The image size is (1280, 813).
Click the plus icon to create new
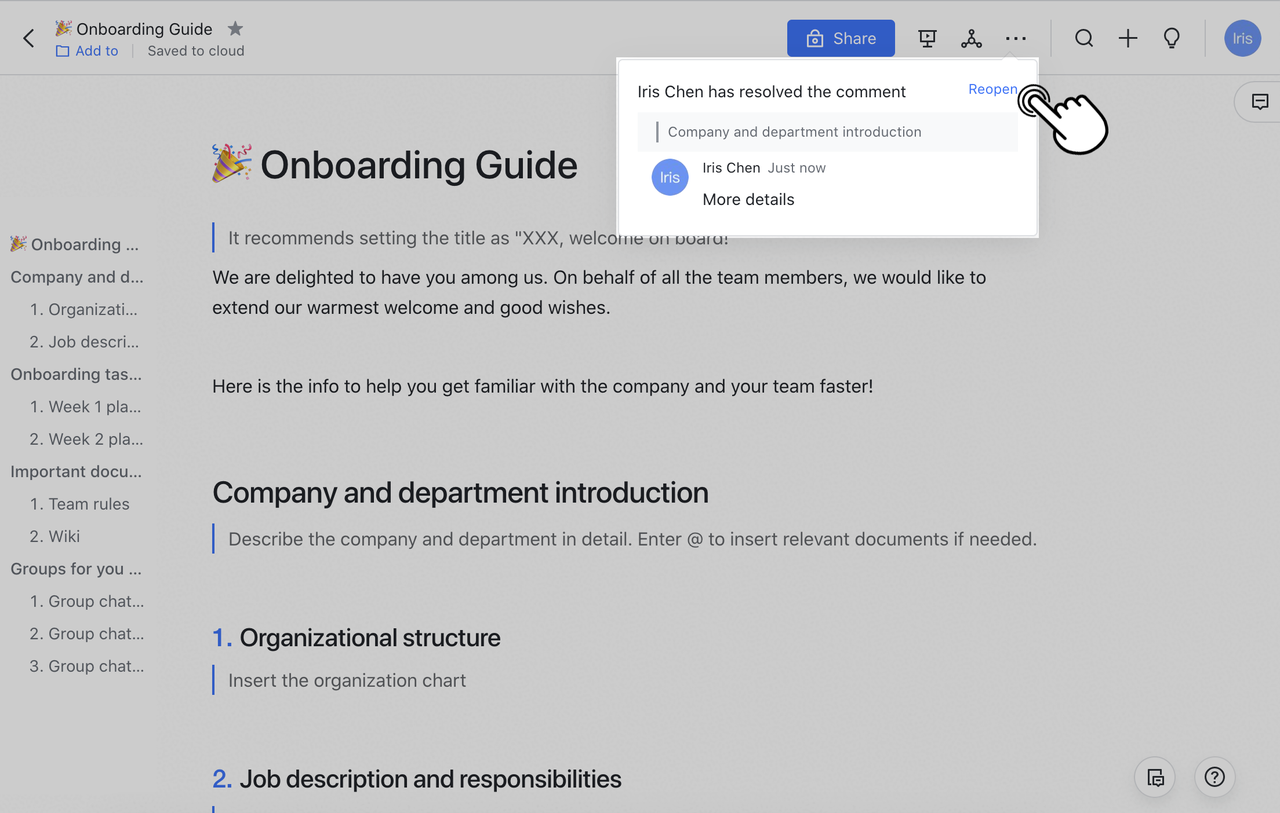(x=1128, y=38)
